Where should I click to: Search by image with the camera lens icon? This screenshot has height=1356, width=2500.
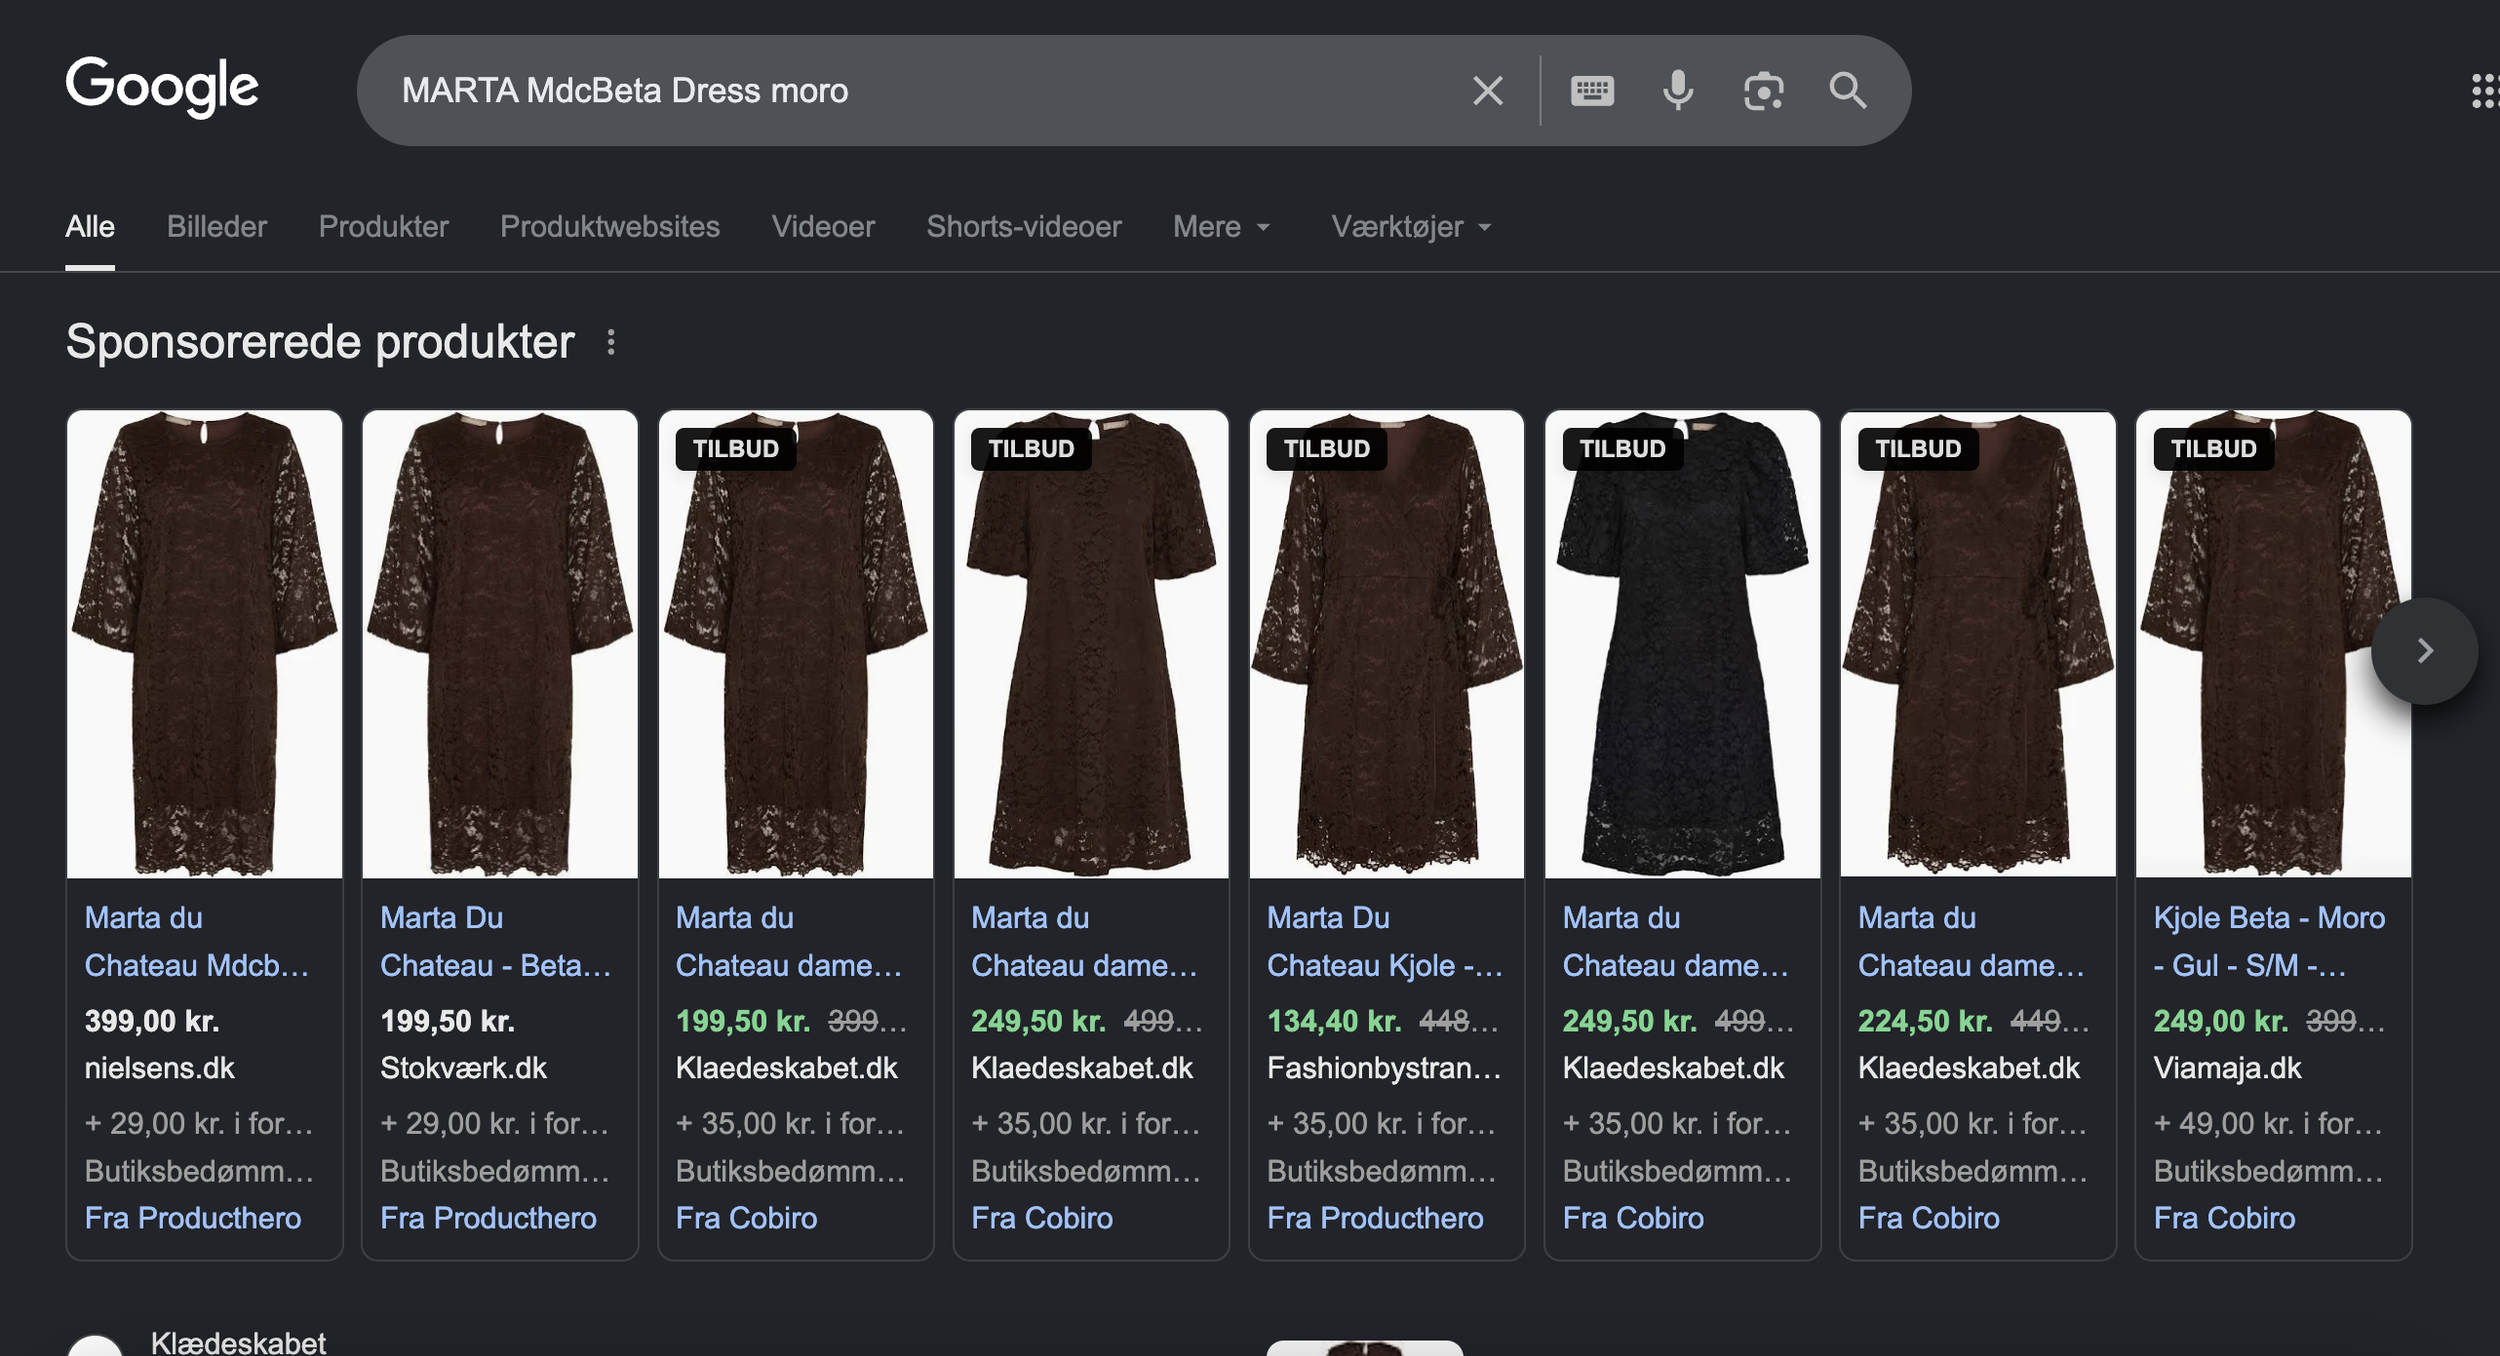[1763, 91]
